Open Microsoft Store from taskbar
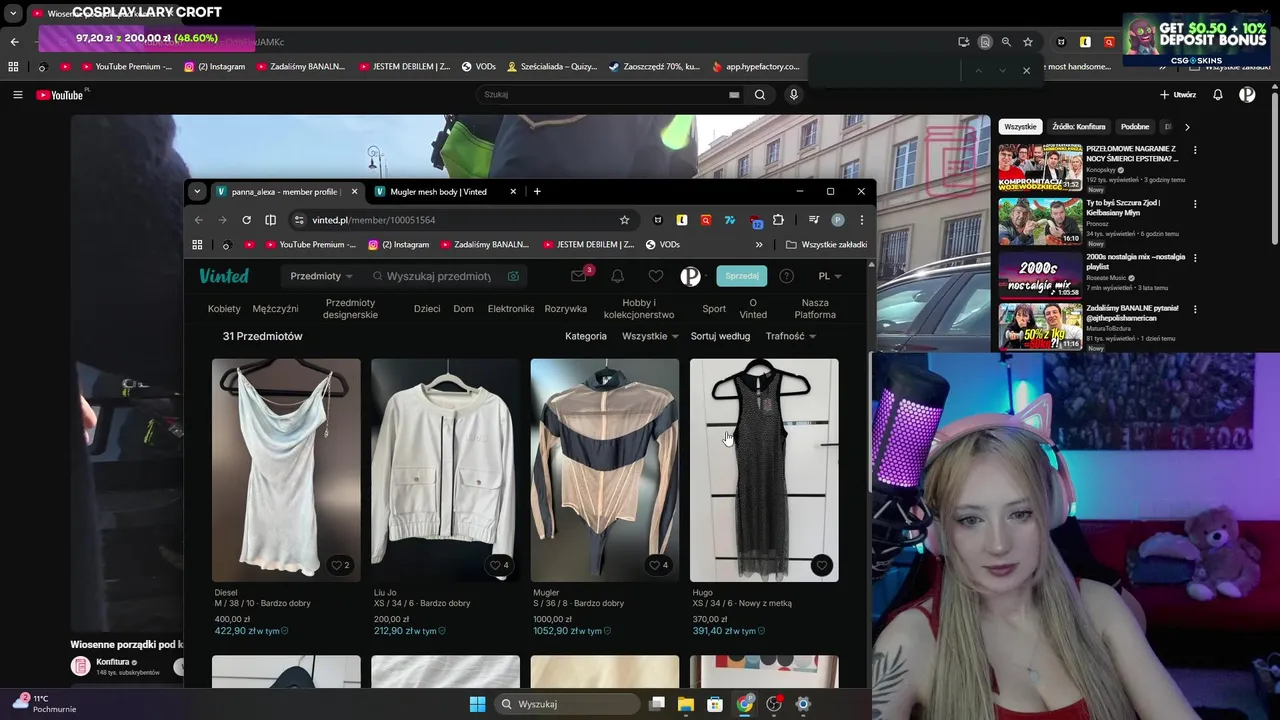The image size is (1280, 720). click(x=715, y=704)
